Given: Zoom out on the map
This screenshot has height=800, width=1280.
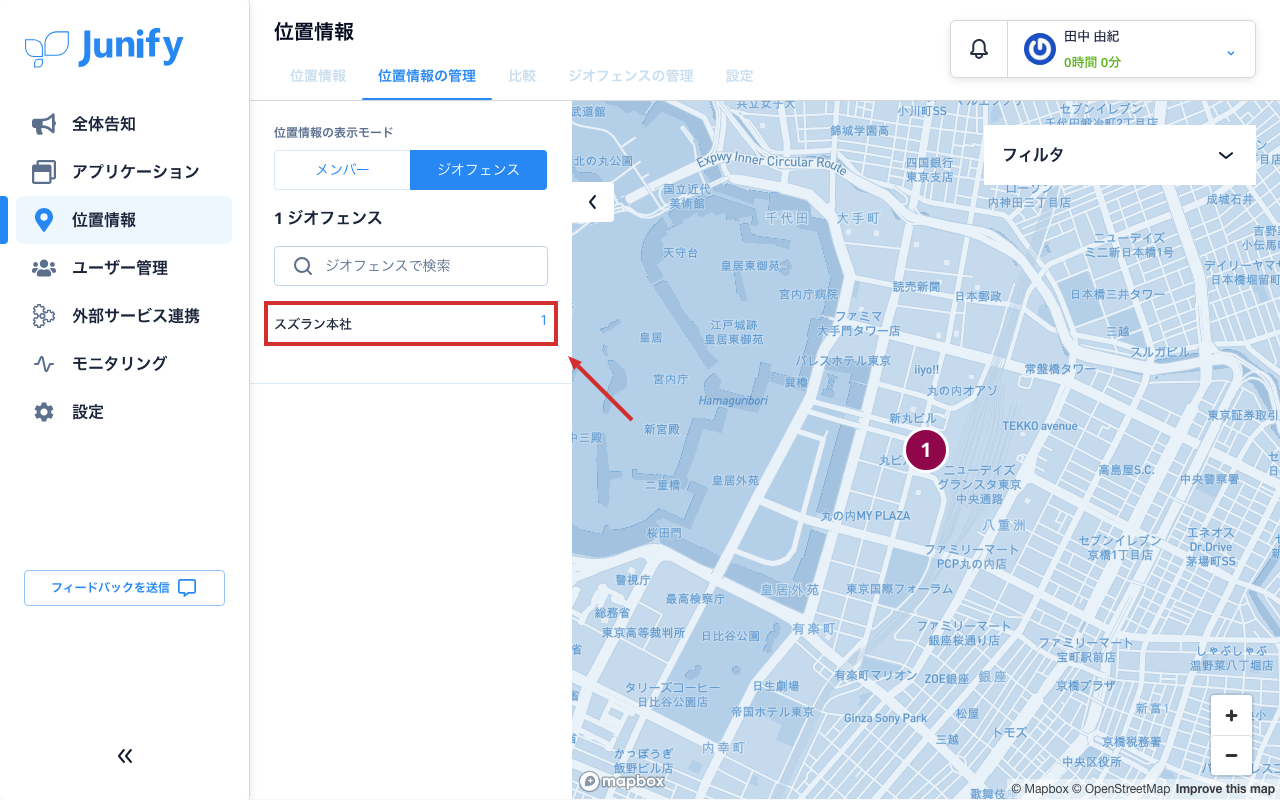Looking at the screenshot, I should [x=1231, y=755].
